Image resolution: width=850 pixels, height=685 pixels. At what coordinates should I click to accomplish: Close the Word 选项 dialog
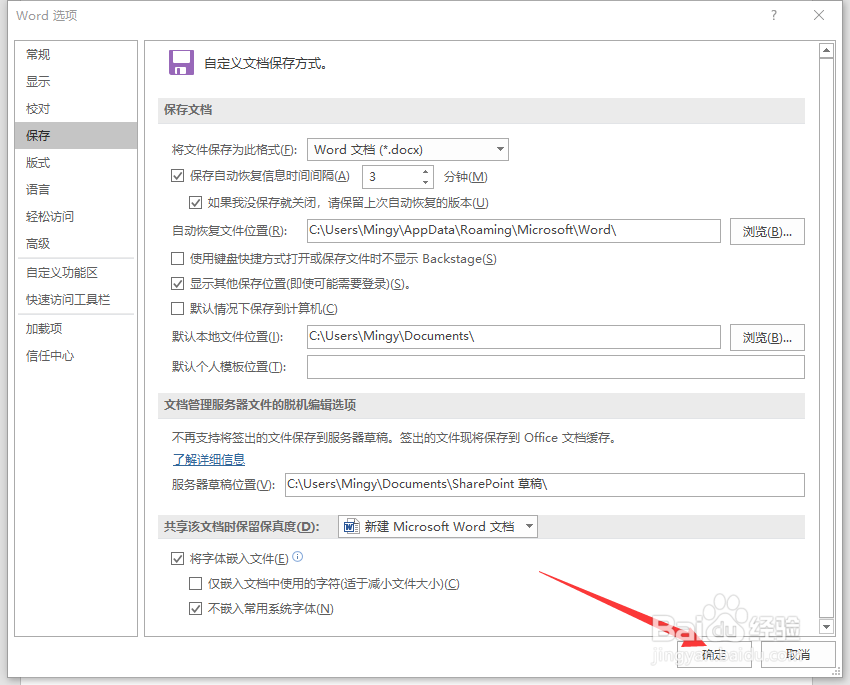819,15
